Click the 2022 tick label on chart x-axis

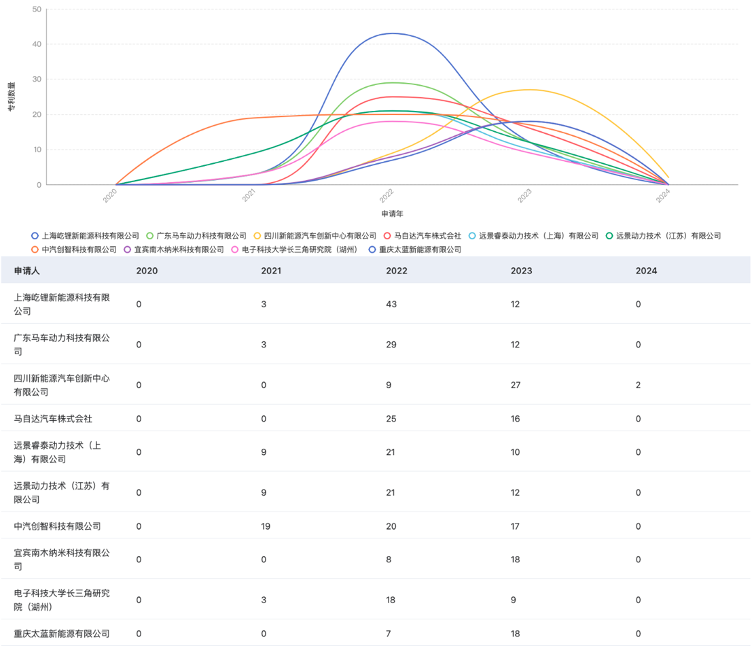(x=387, y=196)
